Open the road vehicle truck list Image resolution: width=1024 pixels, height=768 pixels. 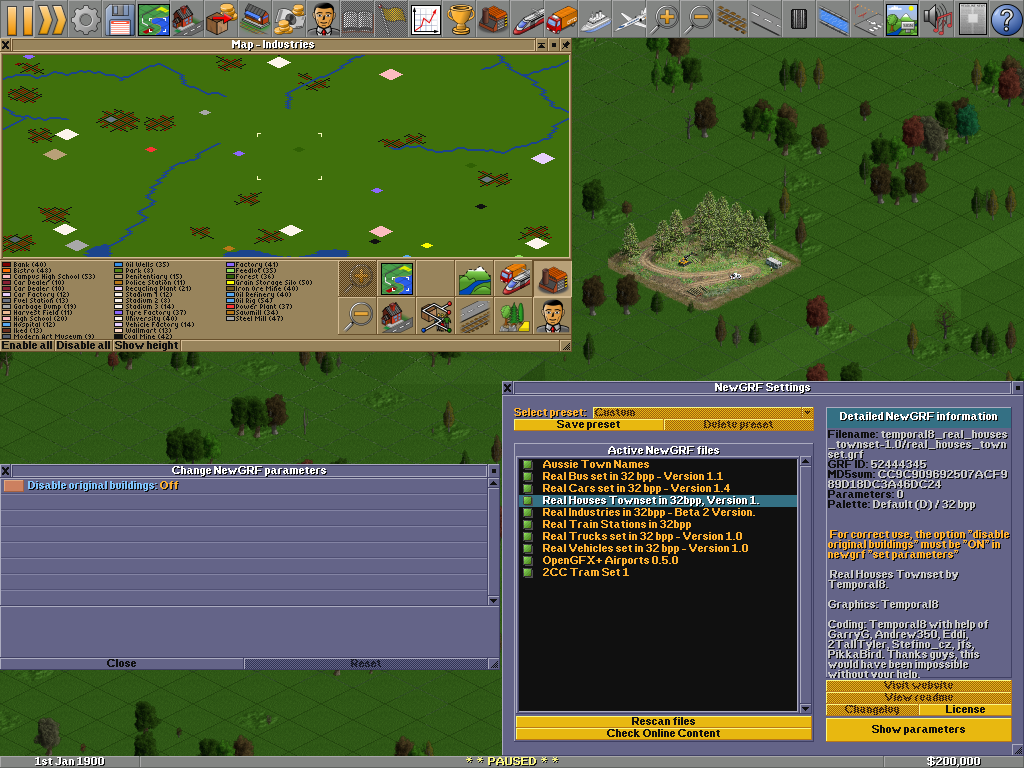click(561, 18)
